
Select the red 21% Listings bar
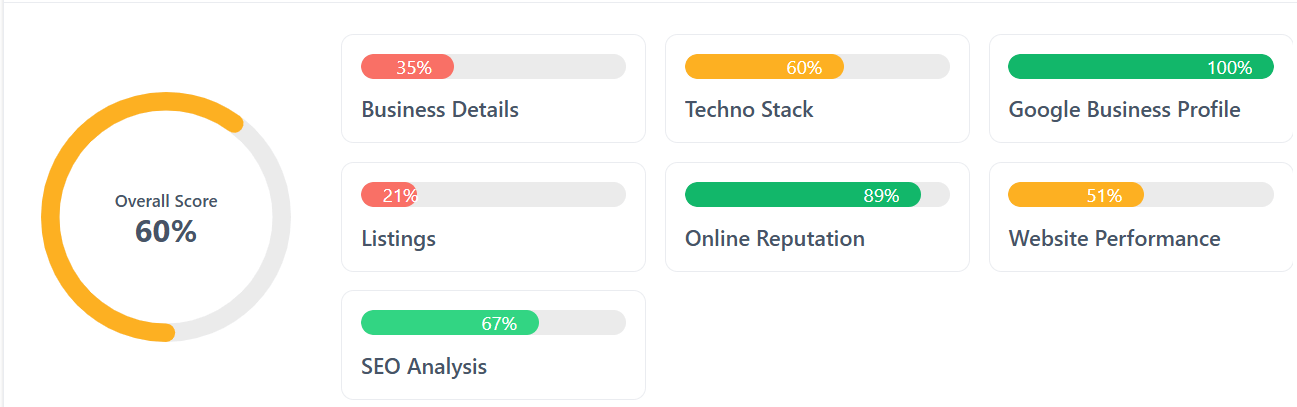coord(389,195)
